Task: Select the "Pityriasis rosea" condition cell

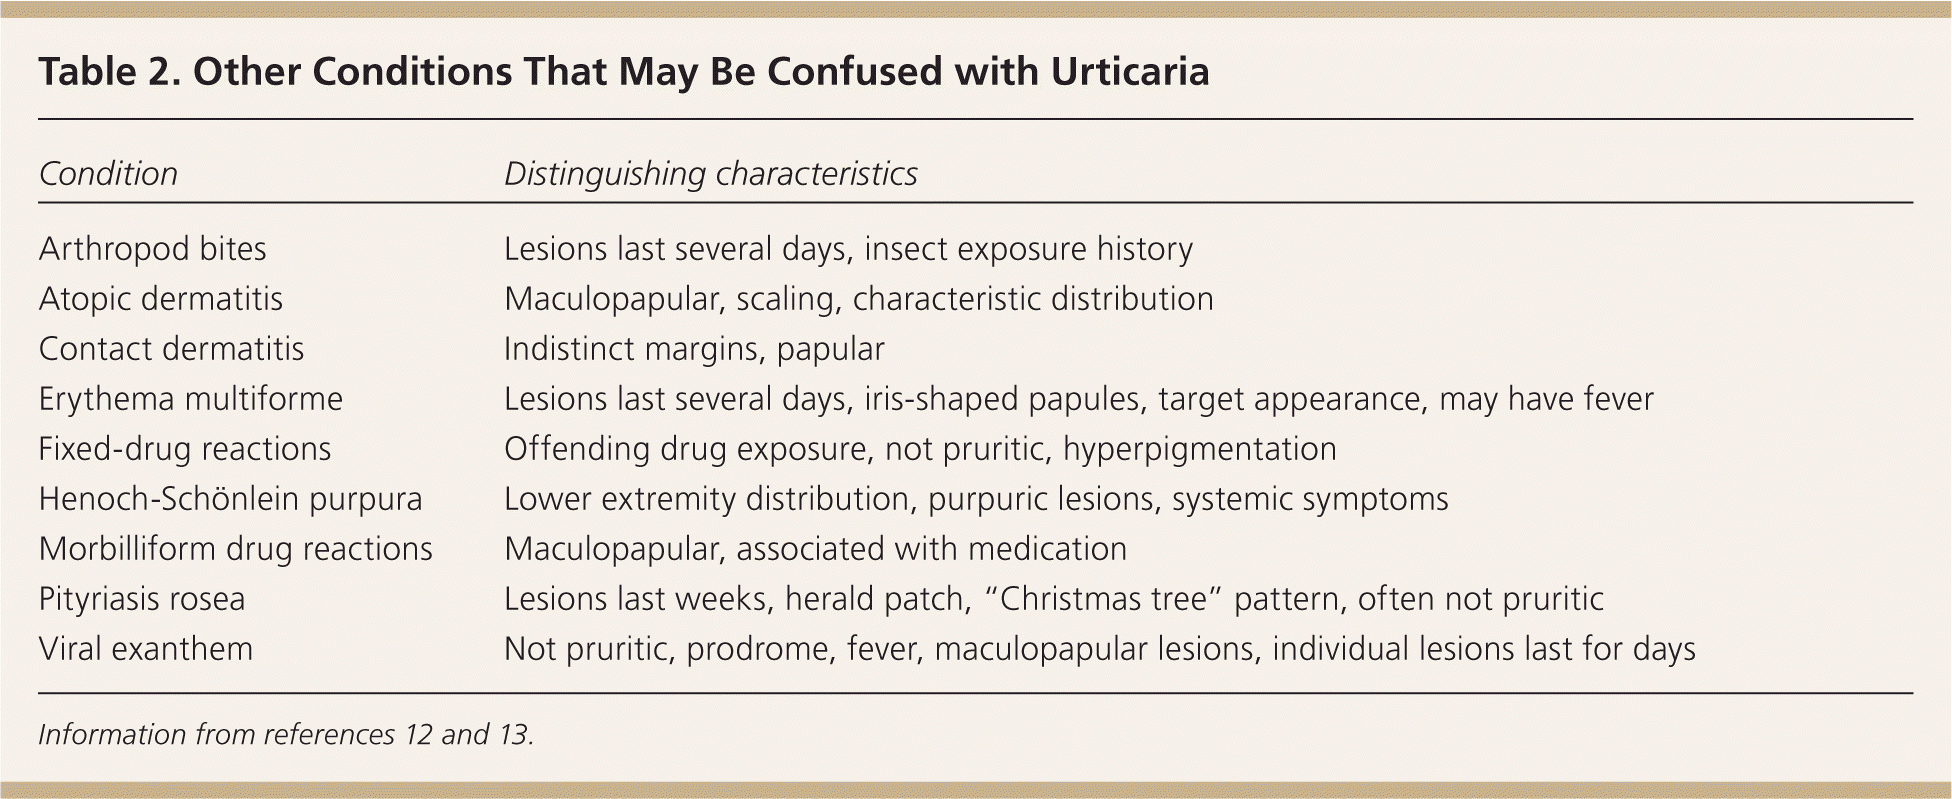Action: [x=141, y=599]
